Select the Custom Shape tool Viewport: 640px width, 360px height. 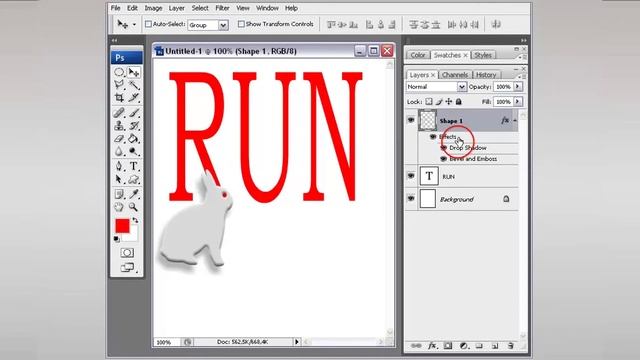click(x=133, y=179)
